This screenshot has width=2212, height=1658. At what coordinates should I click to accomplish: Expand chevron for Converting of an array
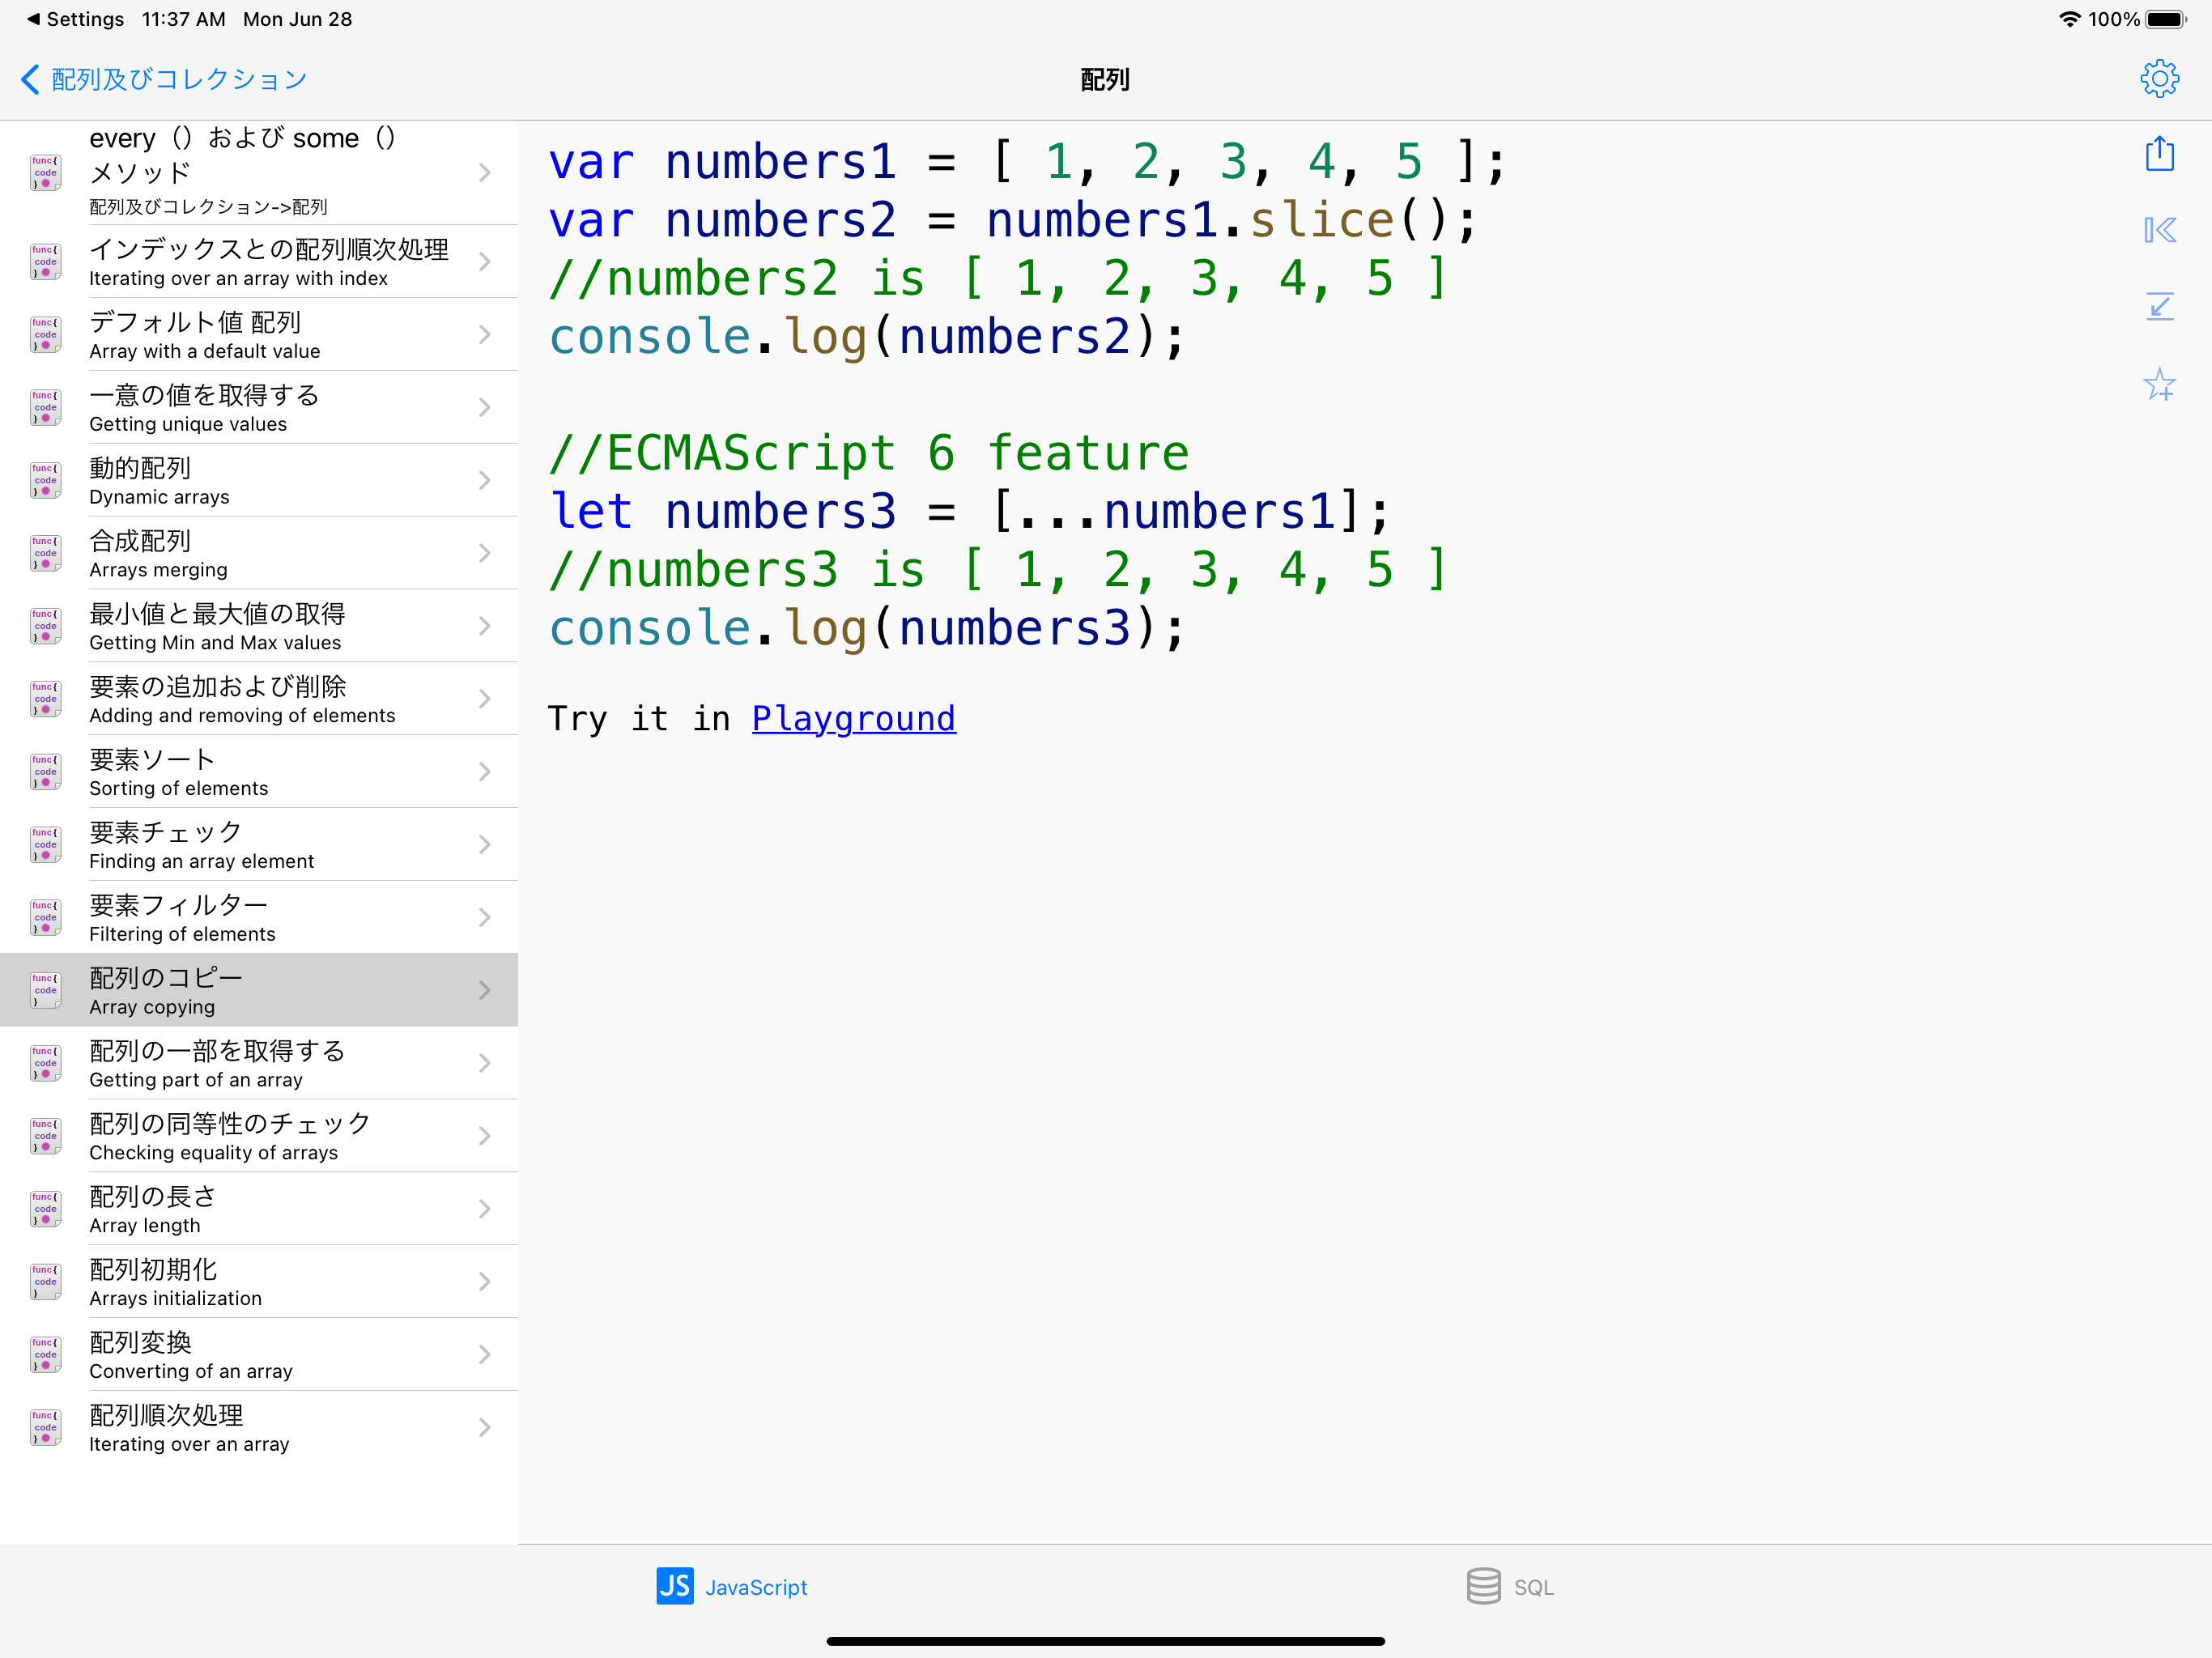coord(484,1355)
